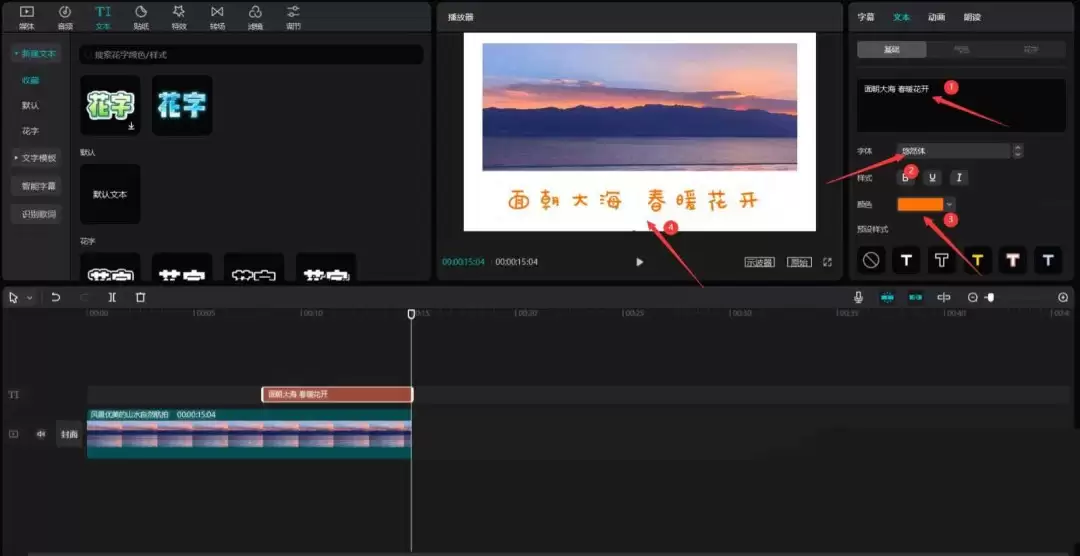Click the undo arrow in timeline toolbar

coord(56,298)
